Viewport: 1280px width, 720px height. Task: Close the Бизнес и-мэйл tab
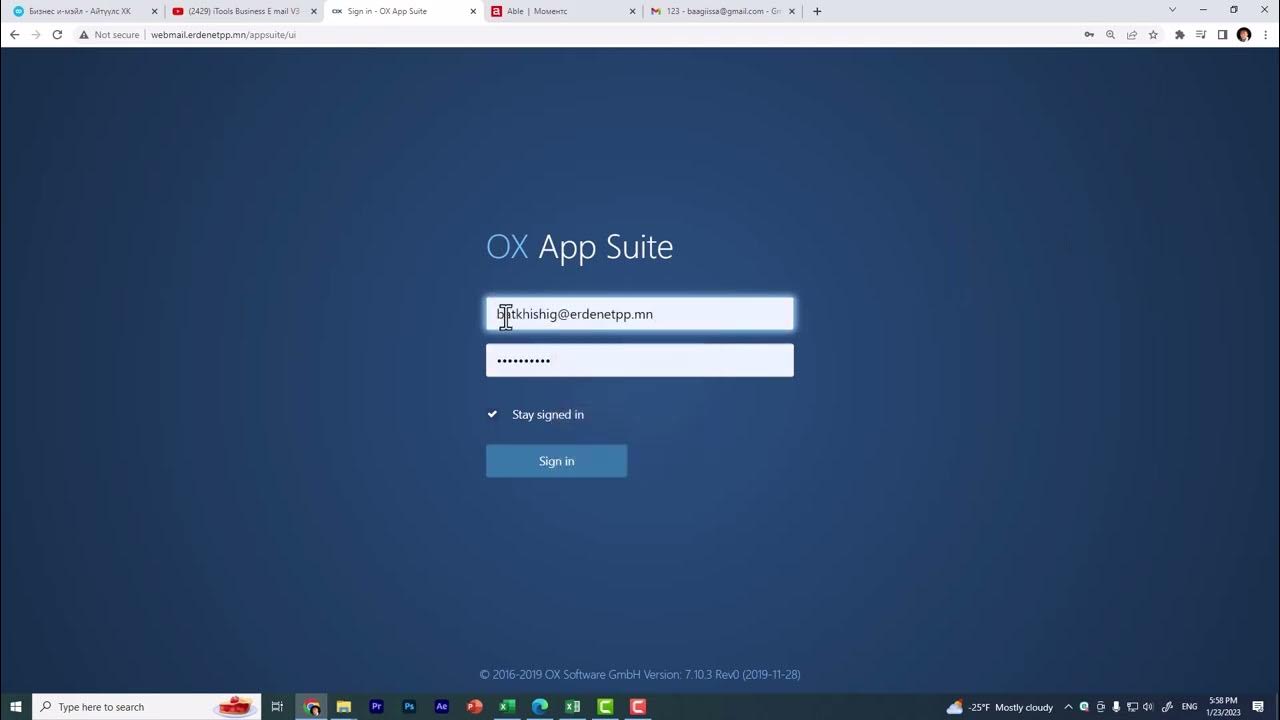pos(154,11)
